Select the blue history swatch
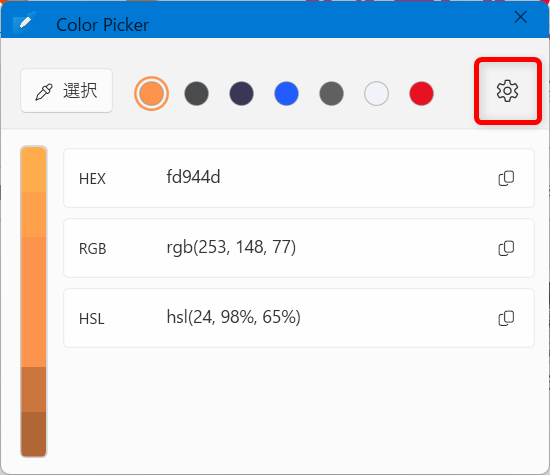This screenshot has width=550, height=475. pos(286,94)
